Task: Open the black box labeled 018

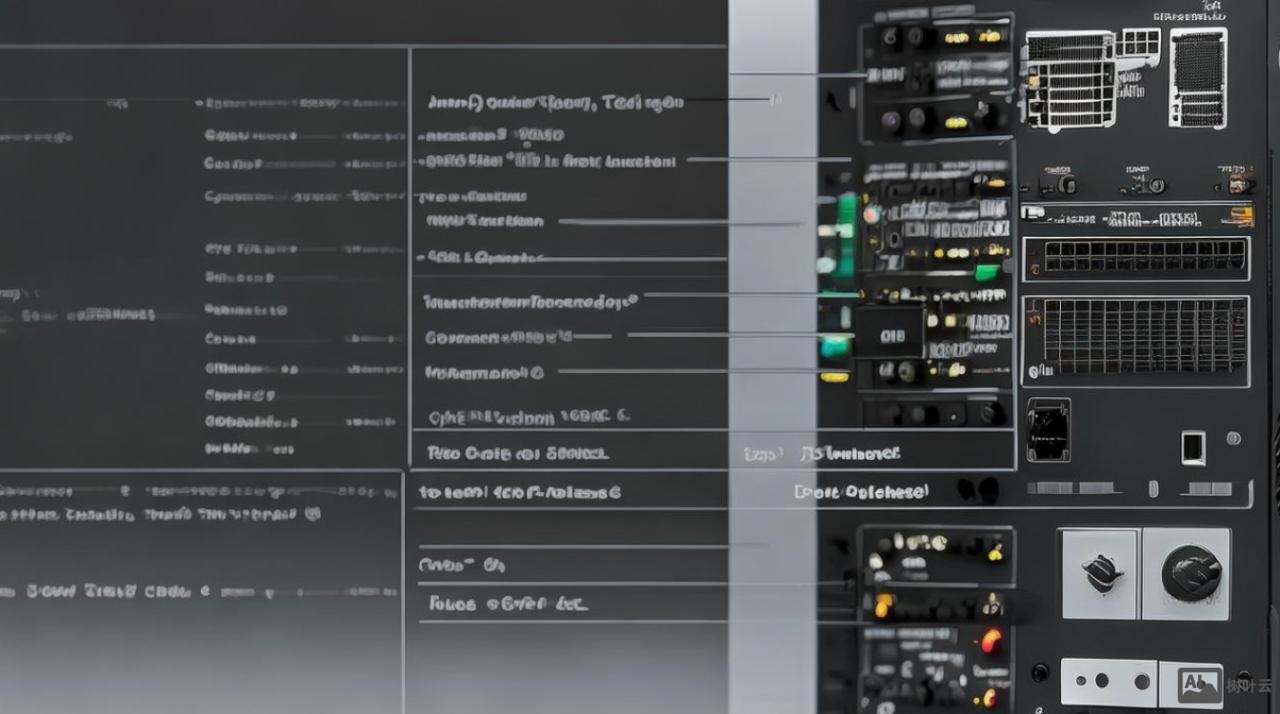Action: 889,335
